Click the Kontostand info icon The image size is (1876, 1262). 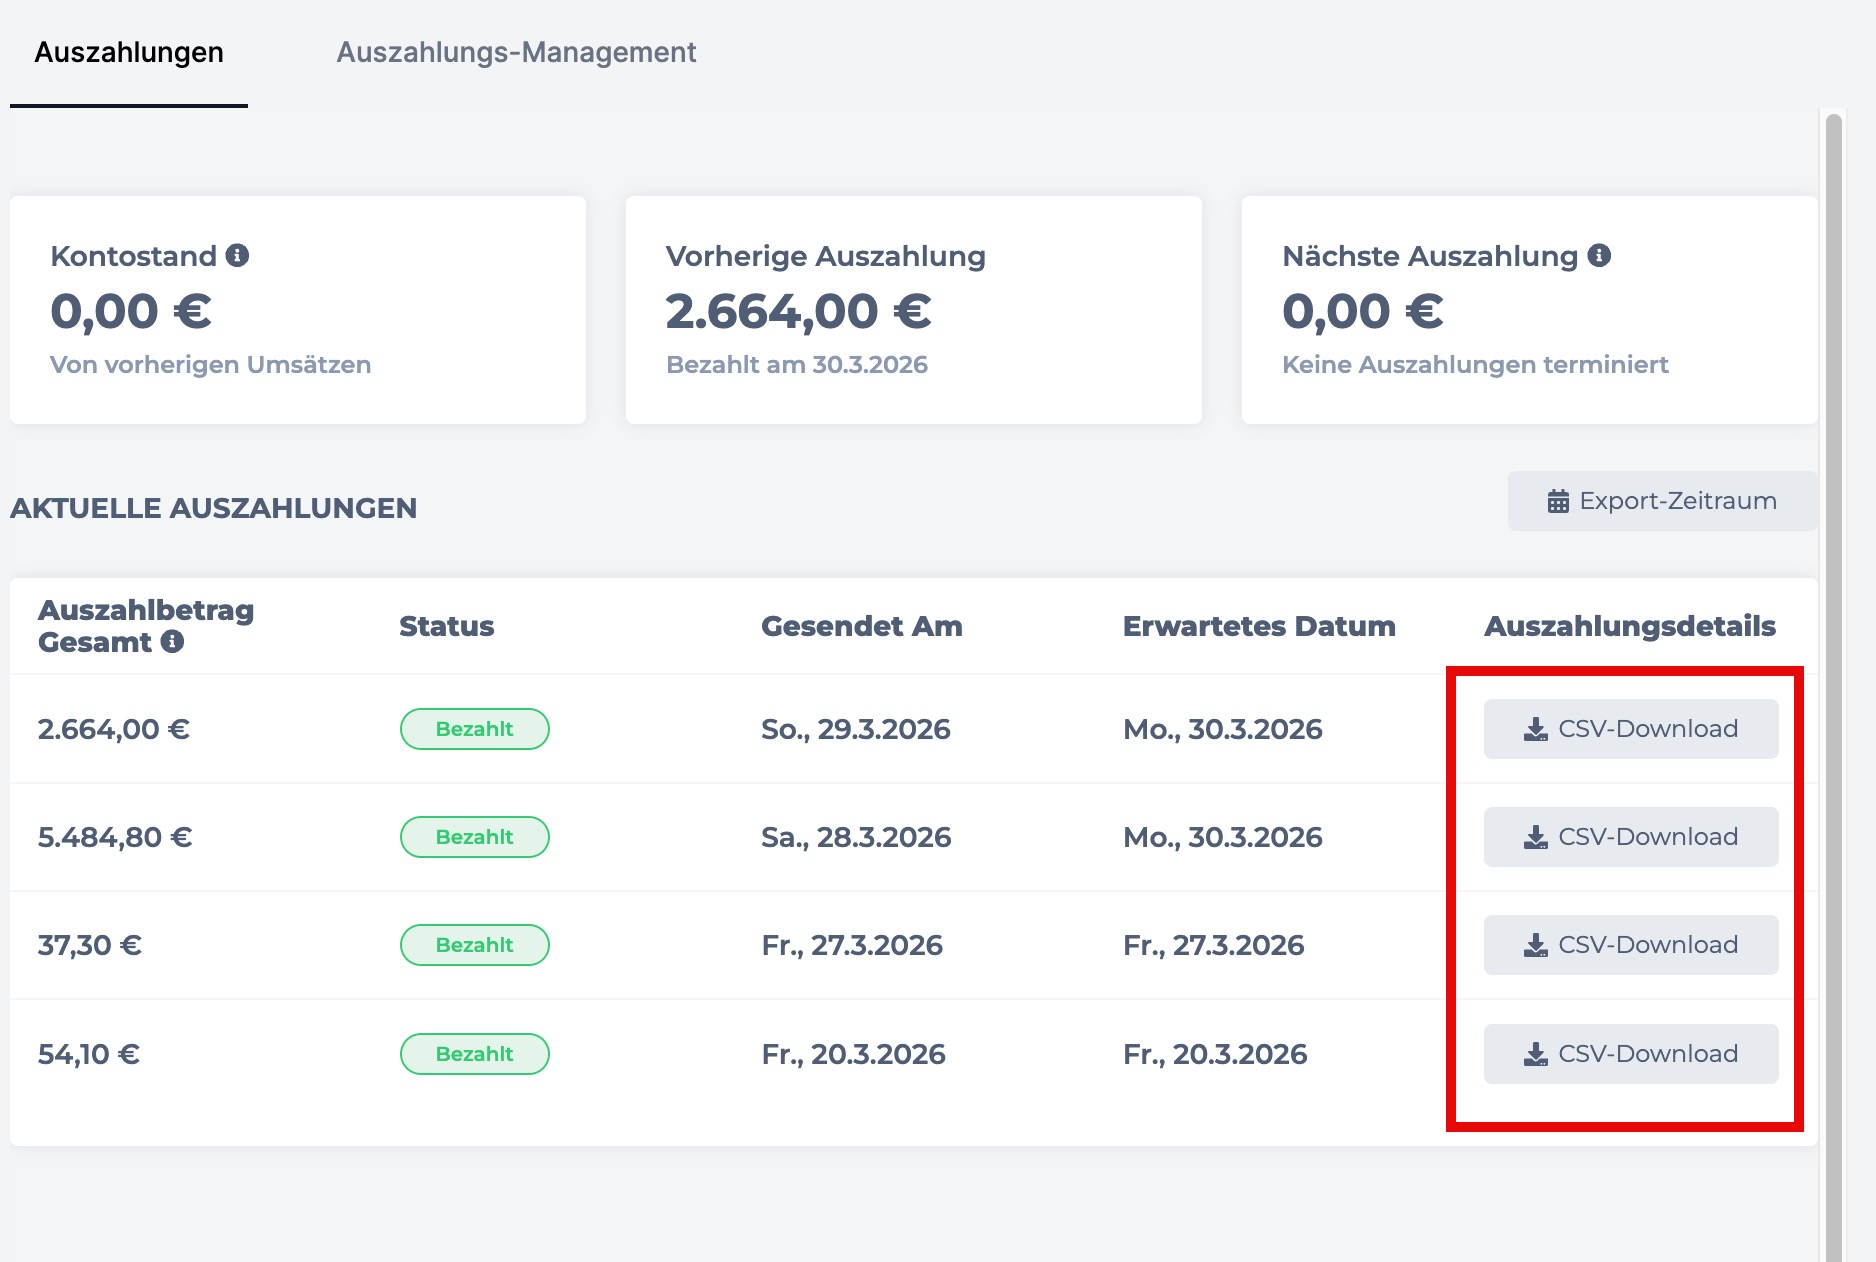(237, 255)
